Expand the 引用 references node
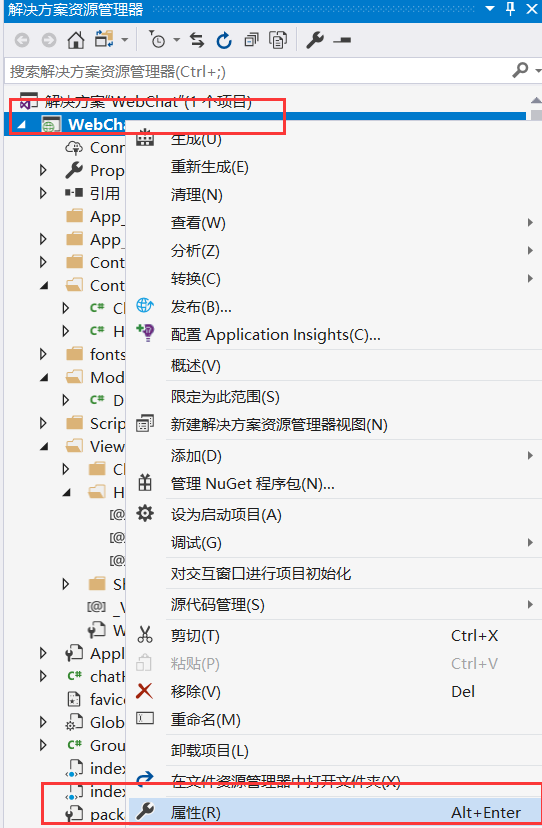 pos(43,193)
